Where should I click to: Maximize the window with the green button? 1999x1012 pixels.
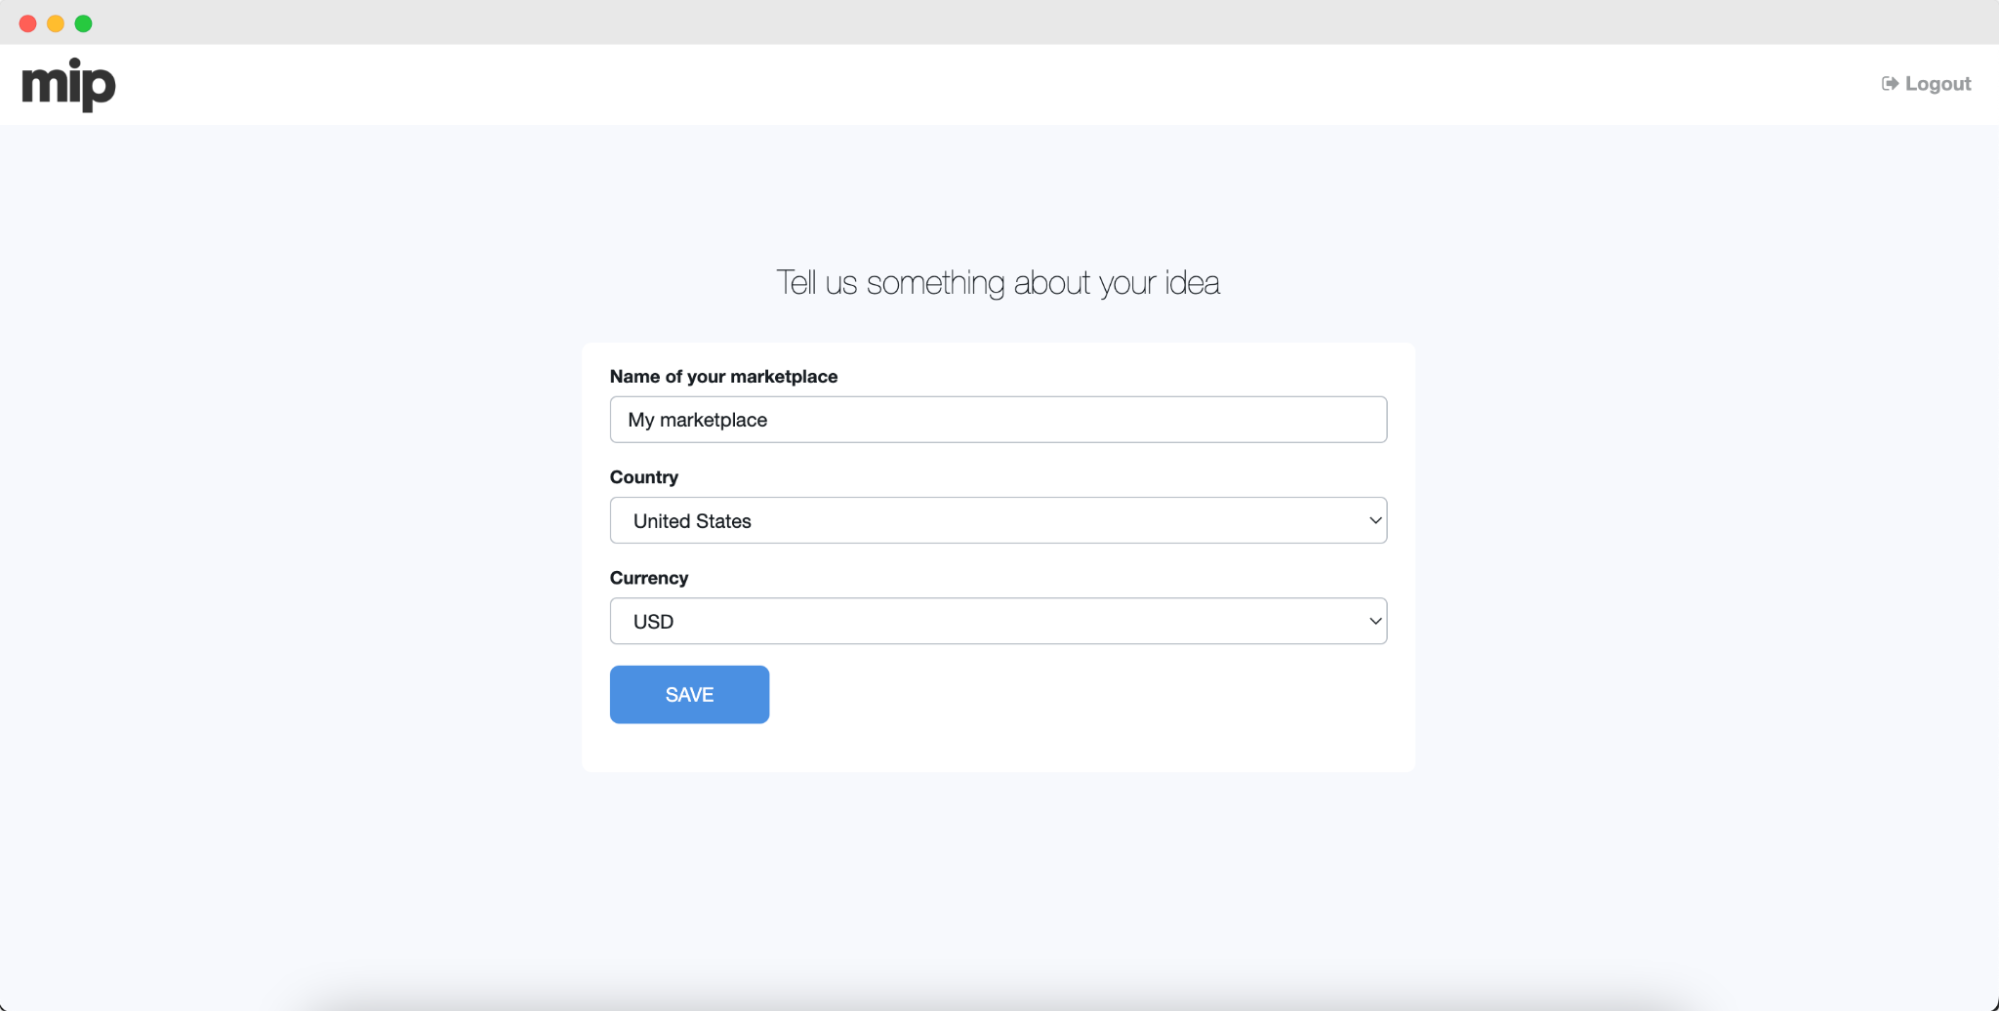coord(84,23)
